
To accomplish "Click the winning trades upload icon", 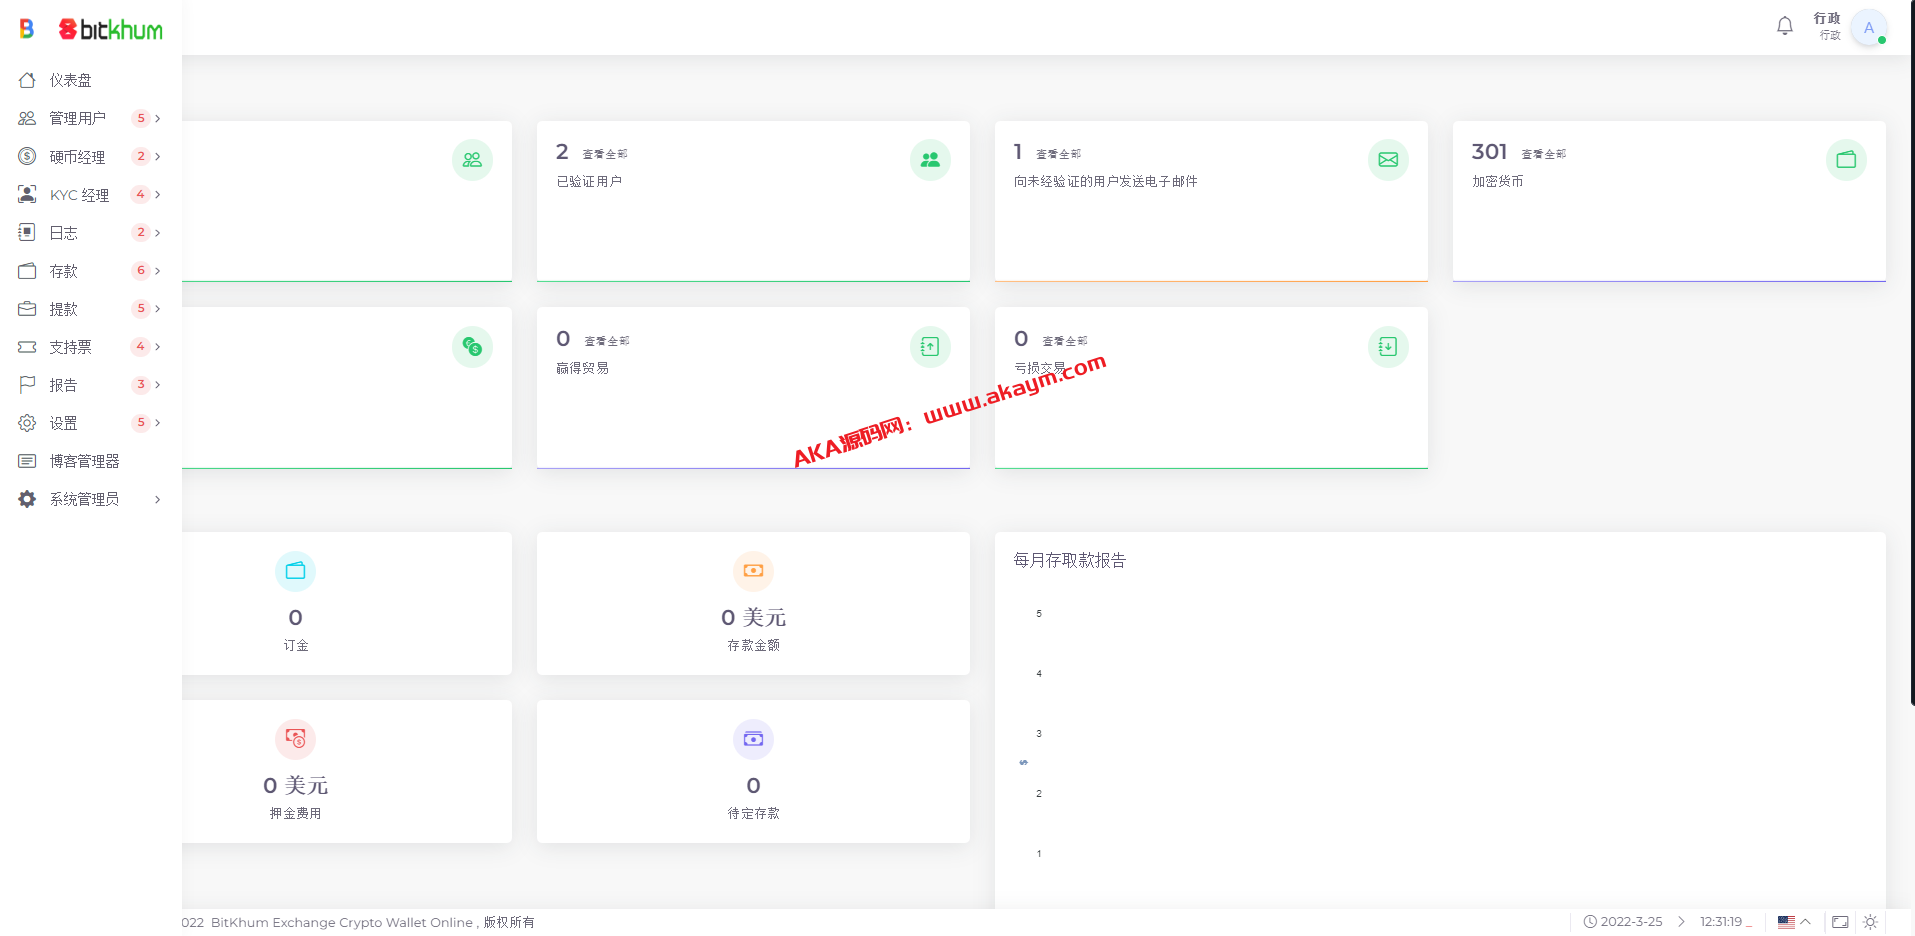I will pyautogui.click(x=930, y=347).
